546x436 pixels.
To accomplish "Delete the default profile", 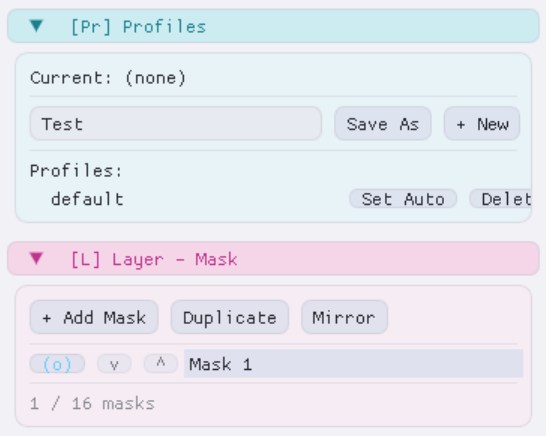I will coord(501,199).
